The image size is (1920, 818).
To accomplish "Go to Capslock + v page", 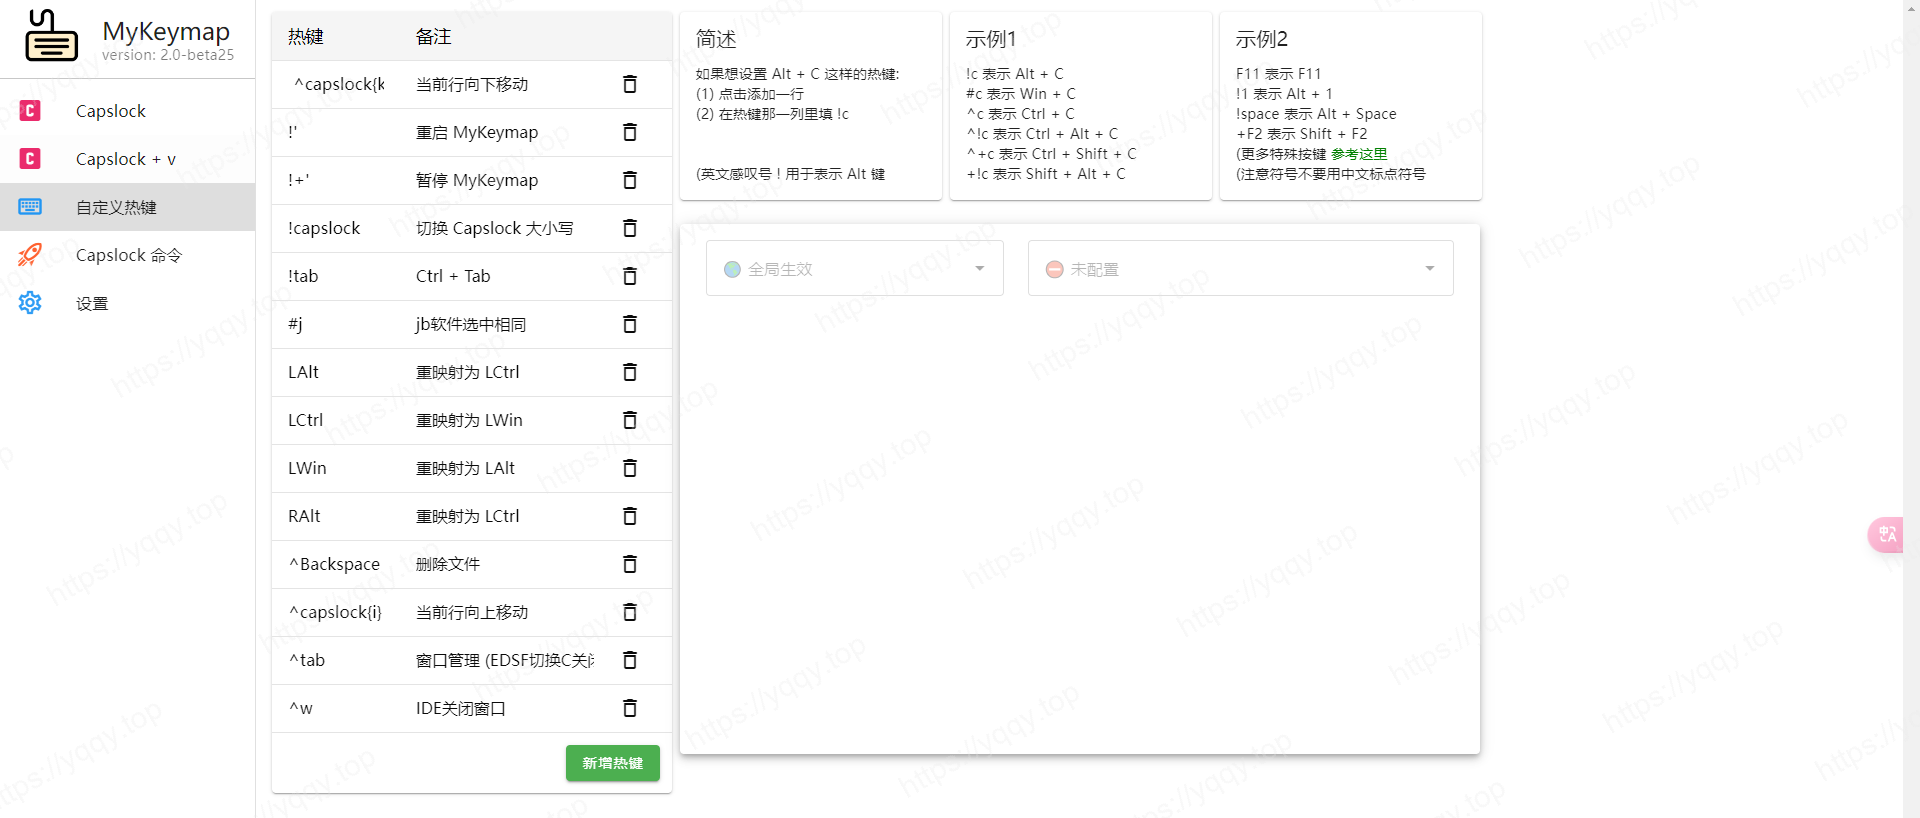I will (x=125, y=159).
